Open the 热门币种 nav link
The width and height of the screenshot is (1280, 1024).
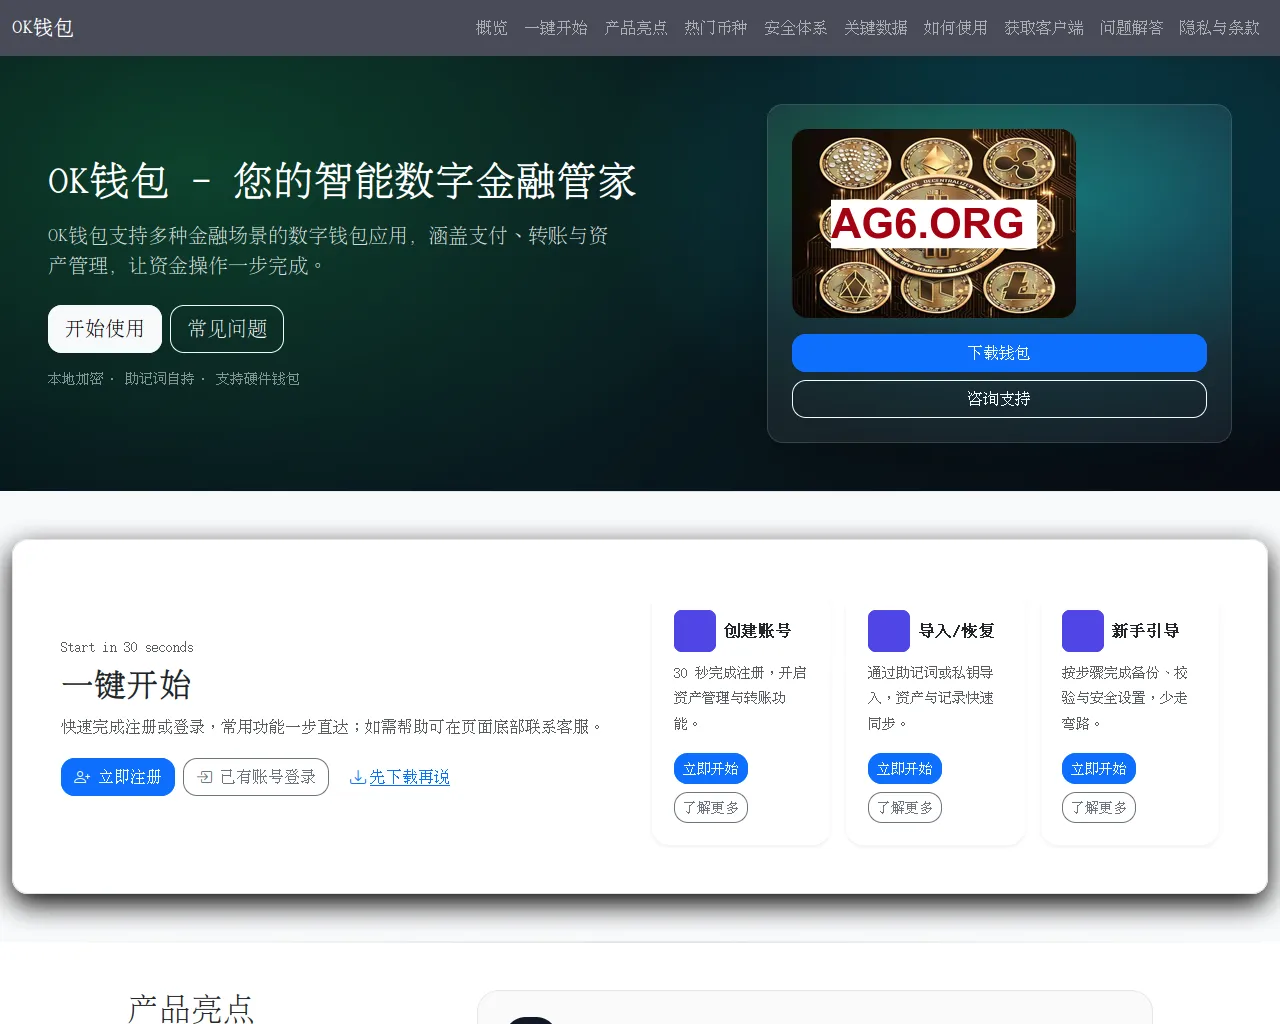(716, 28)
